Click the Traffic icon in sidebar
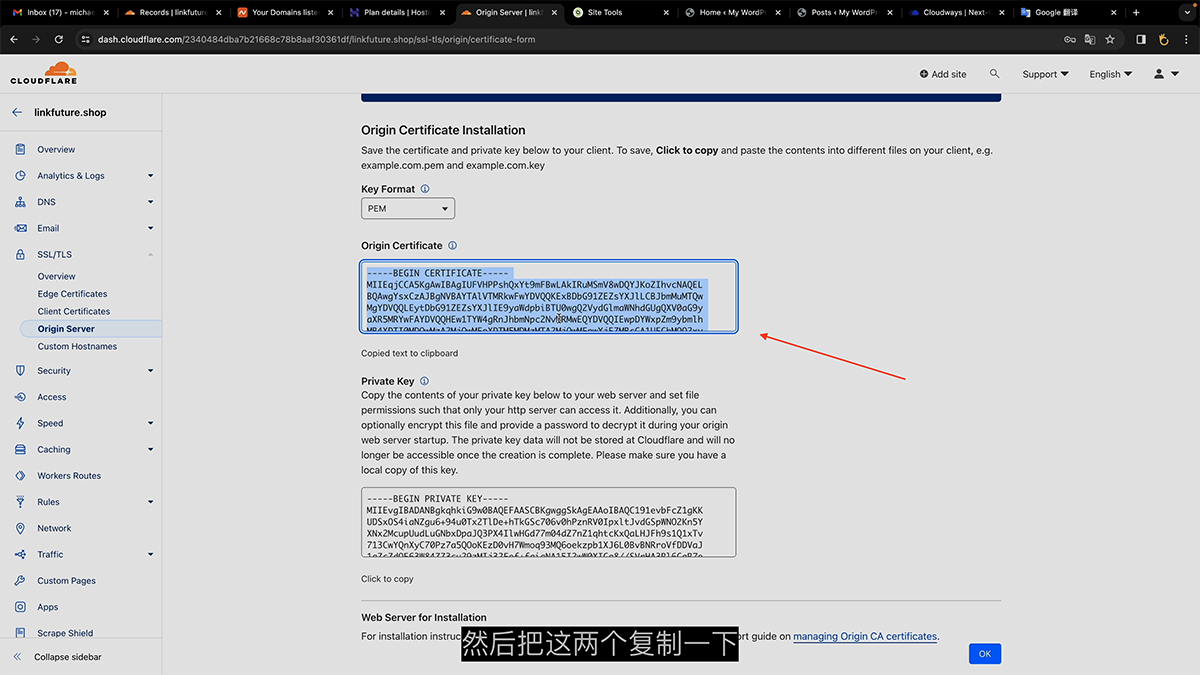The height and width of the screenshot is (675, 1200). [20, 554]
